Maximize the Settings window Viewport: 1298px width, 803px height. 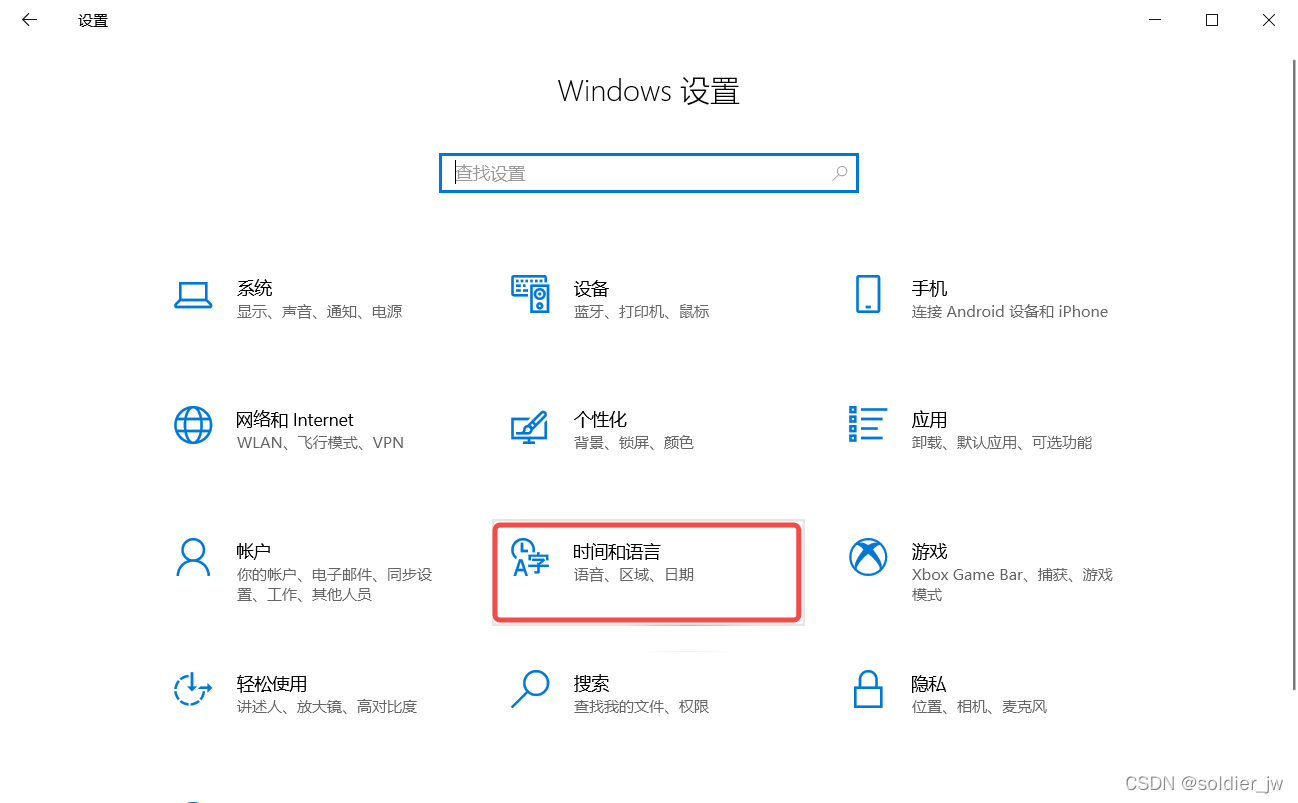(x=1212, y=20)
